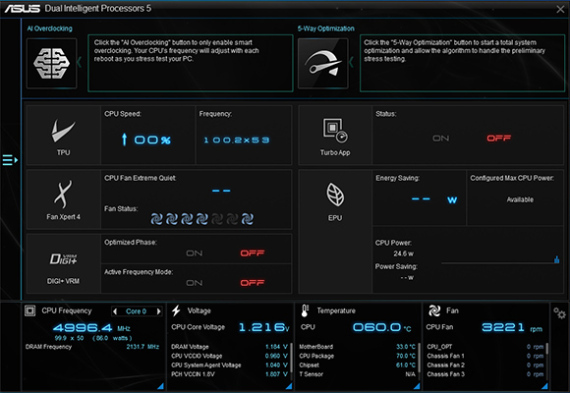
Task: Collapse the AI Overclocking description arrow
Action: tap(80, 63)
